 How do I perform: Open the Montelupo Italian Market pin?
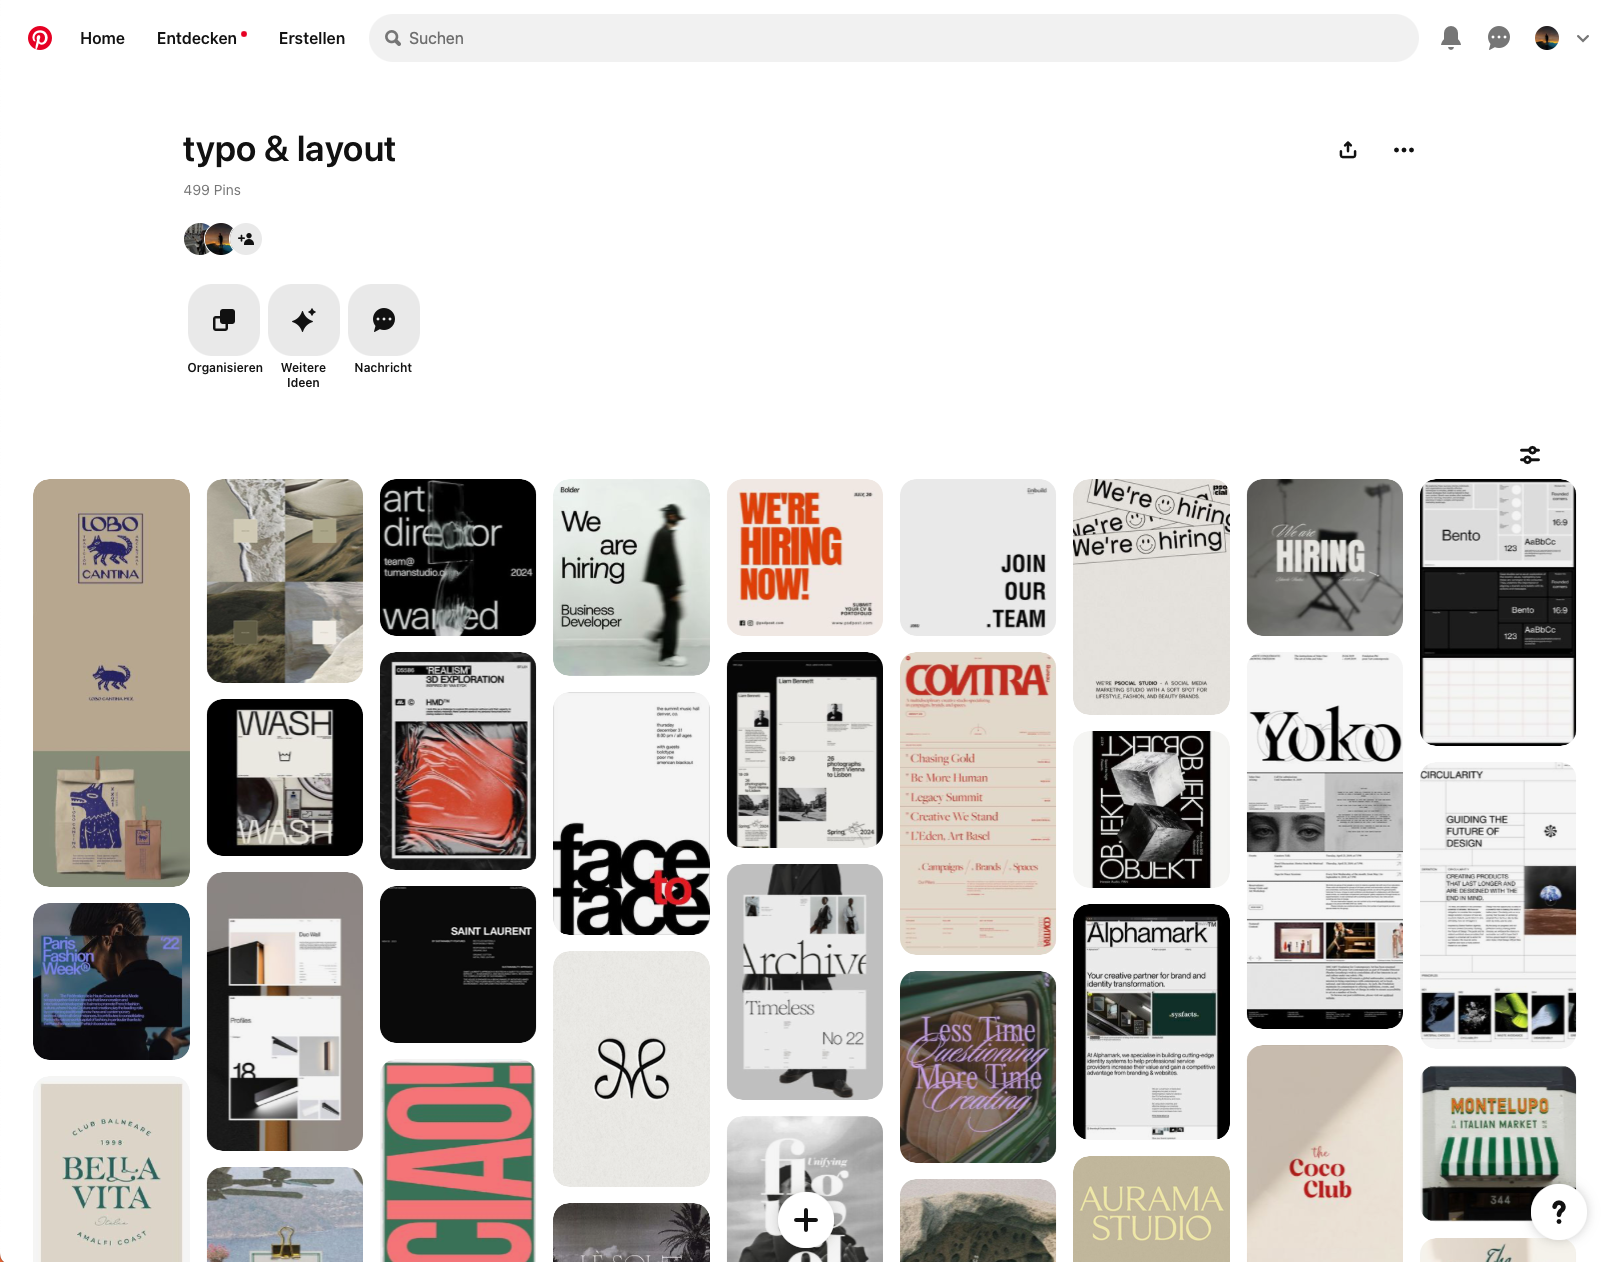click(x=1498, y=1143)
